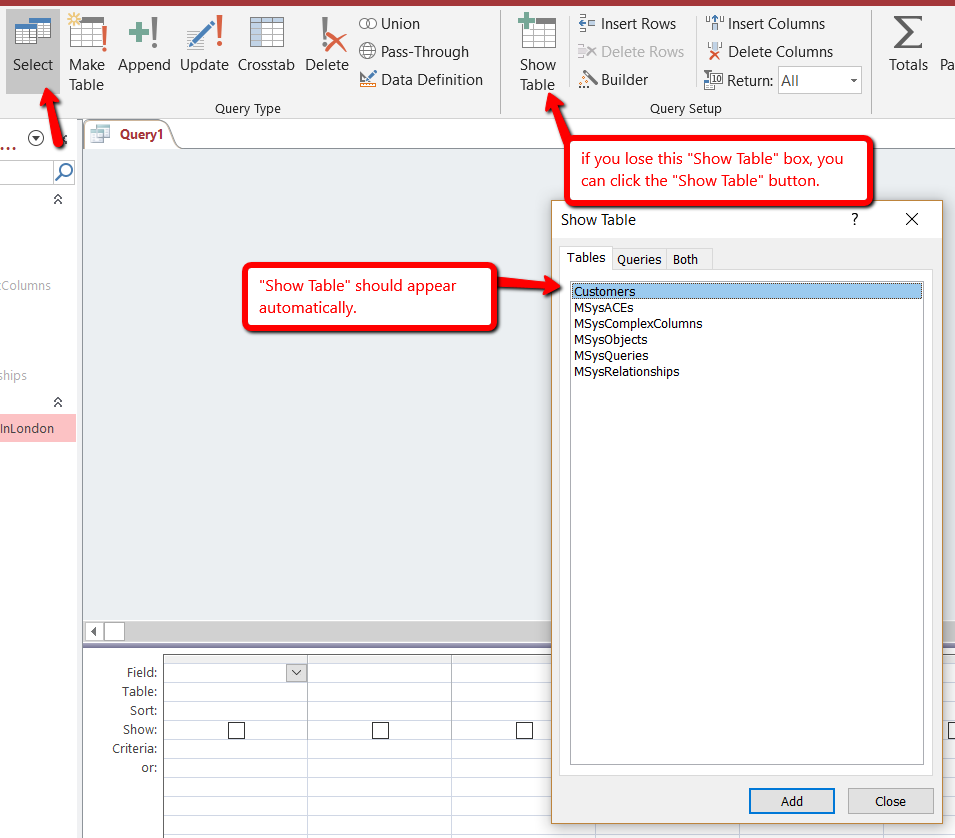Select the Select query type button

click(33, 51)
